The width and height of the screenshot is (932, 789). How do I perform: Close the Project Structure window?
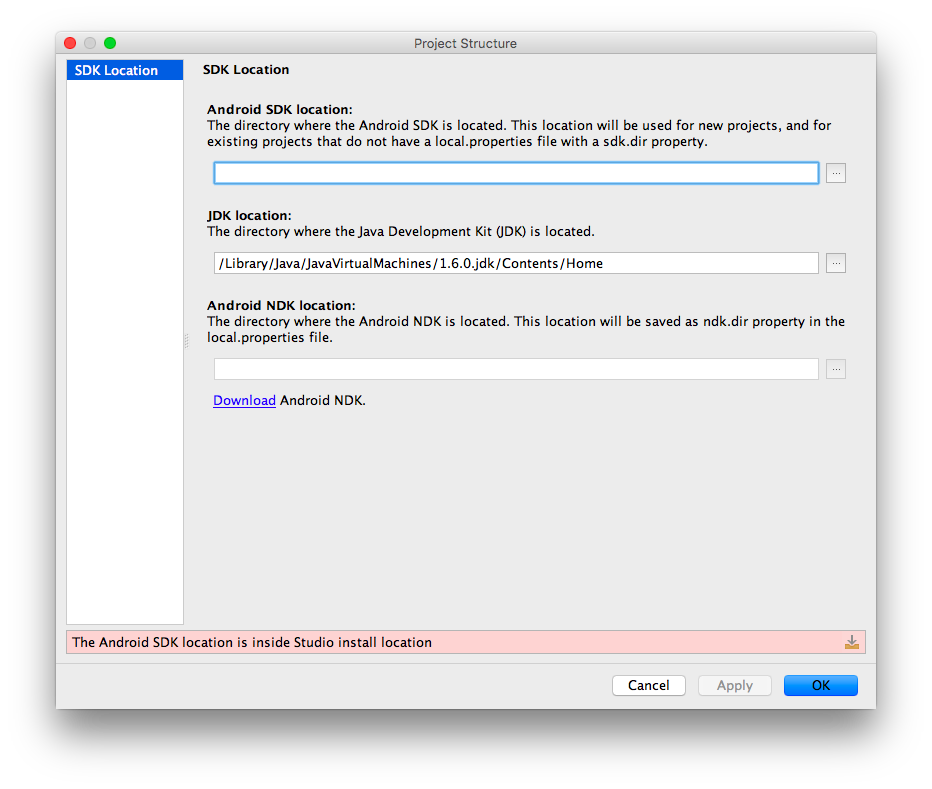(70, 43)
